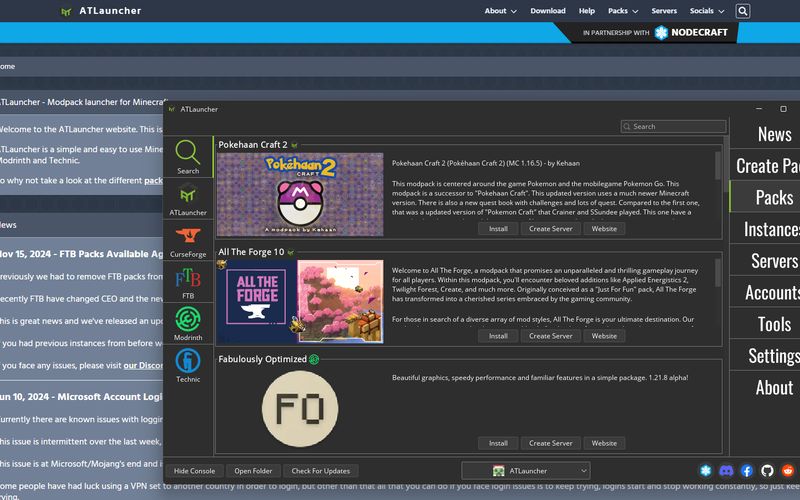800x500 pixels.
Task: Switch to the Accounts tab
Action: pos(765,292)
